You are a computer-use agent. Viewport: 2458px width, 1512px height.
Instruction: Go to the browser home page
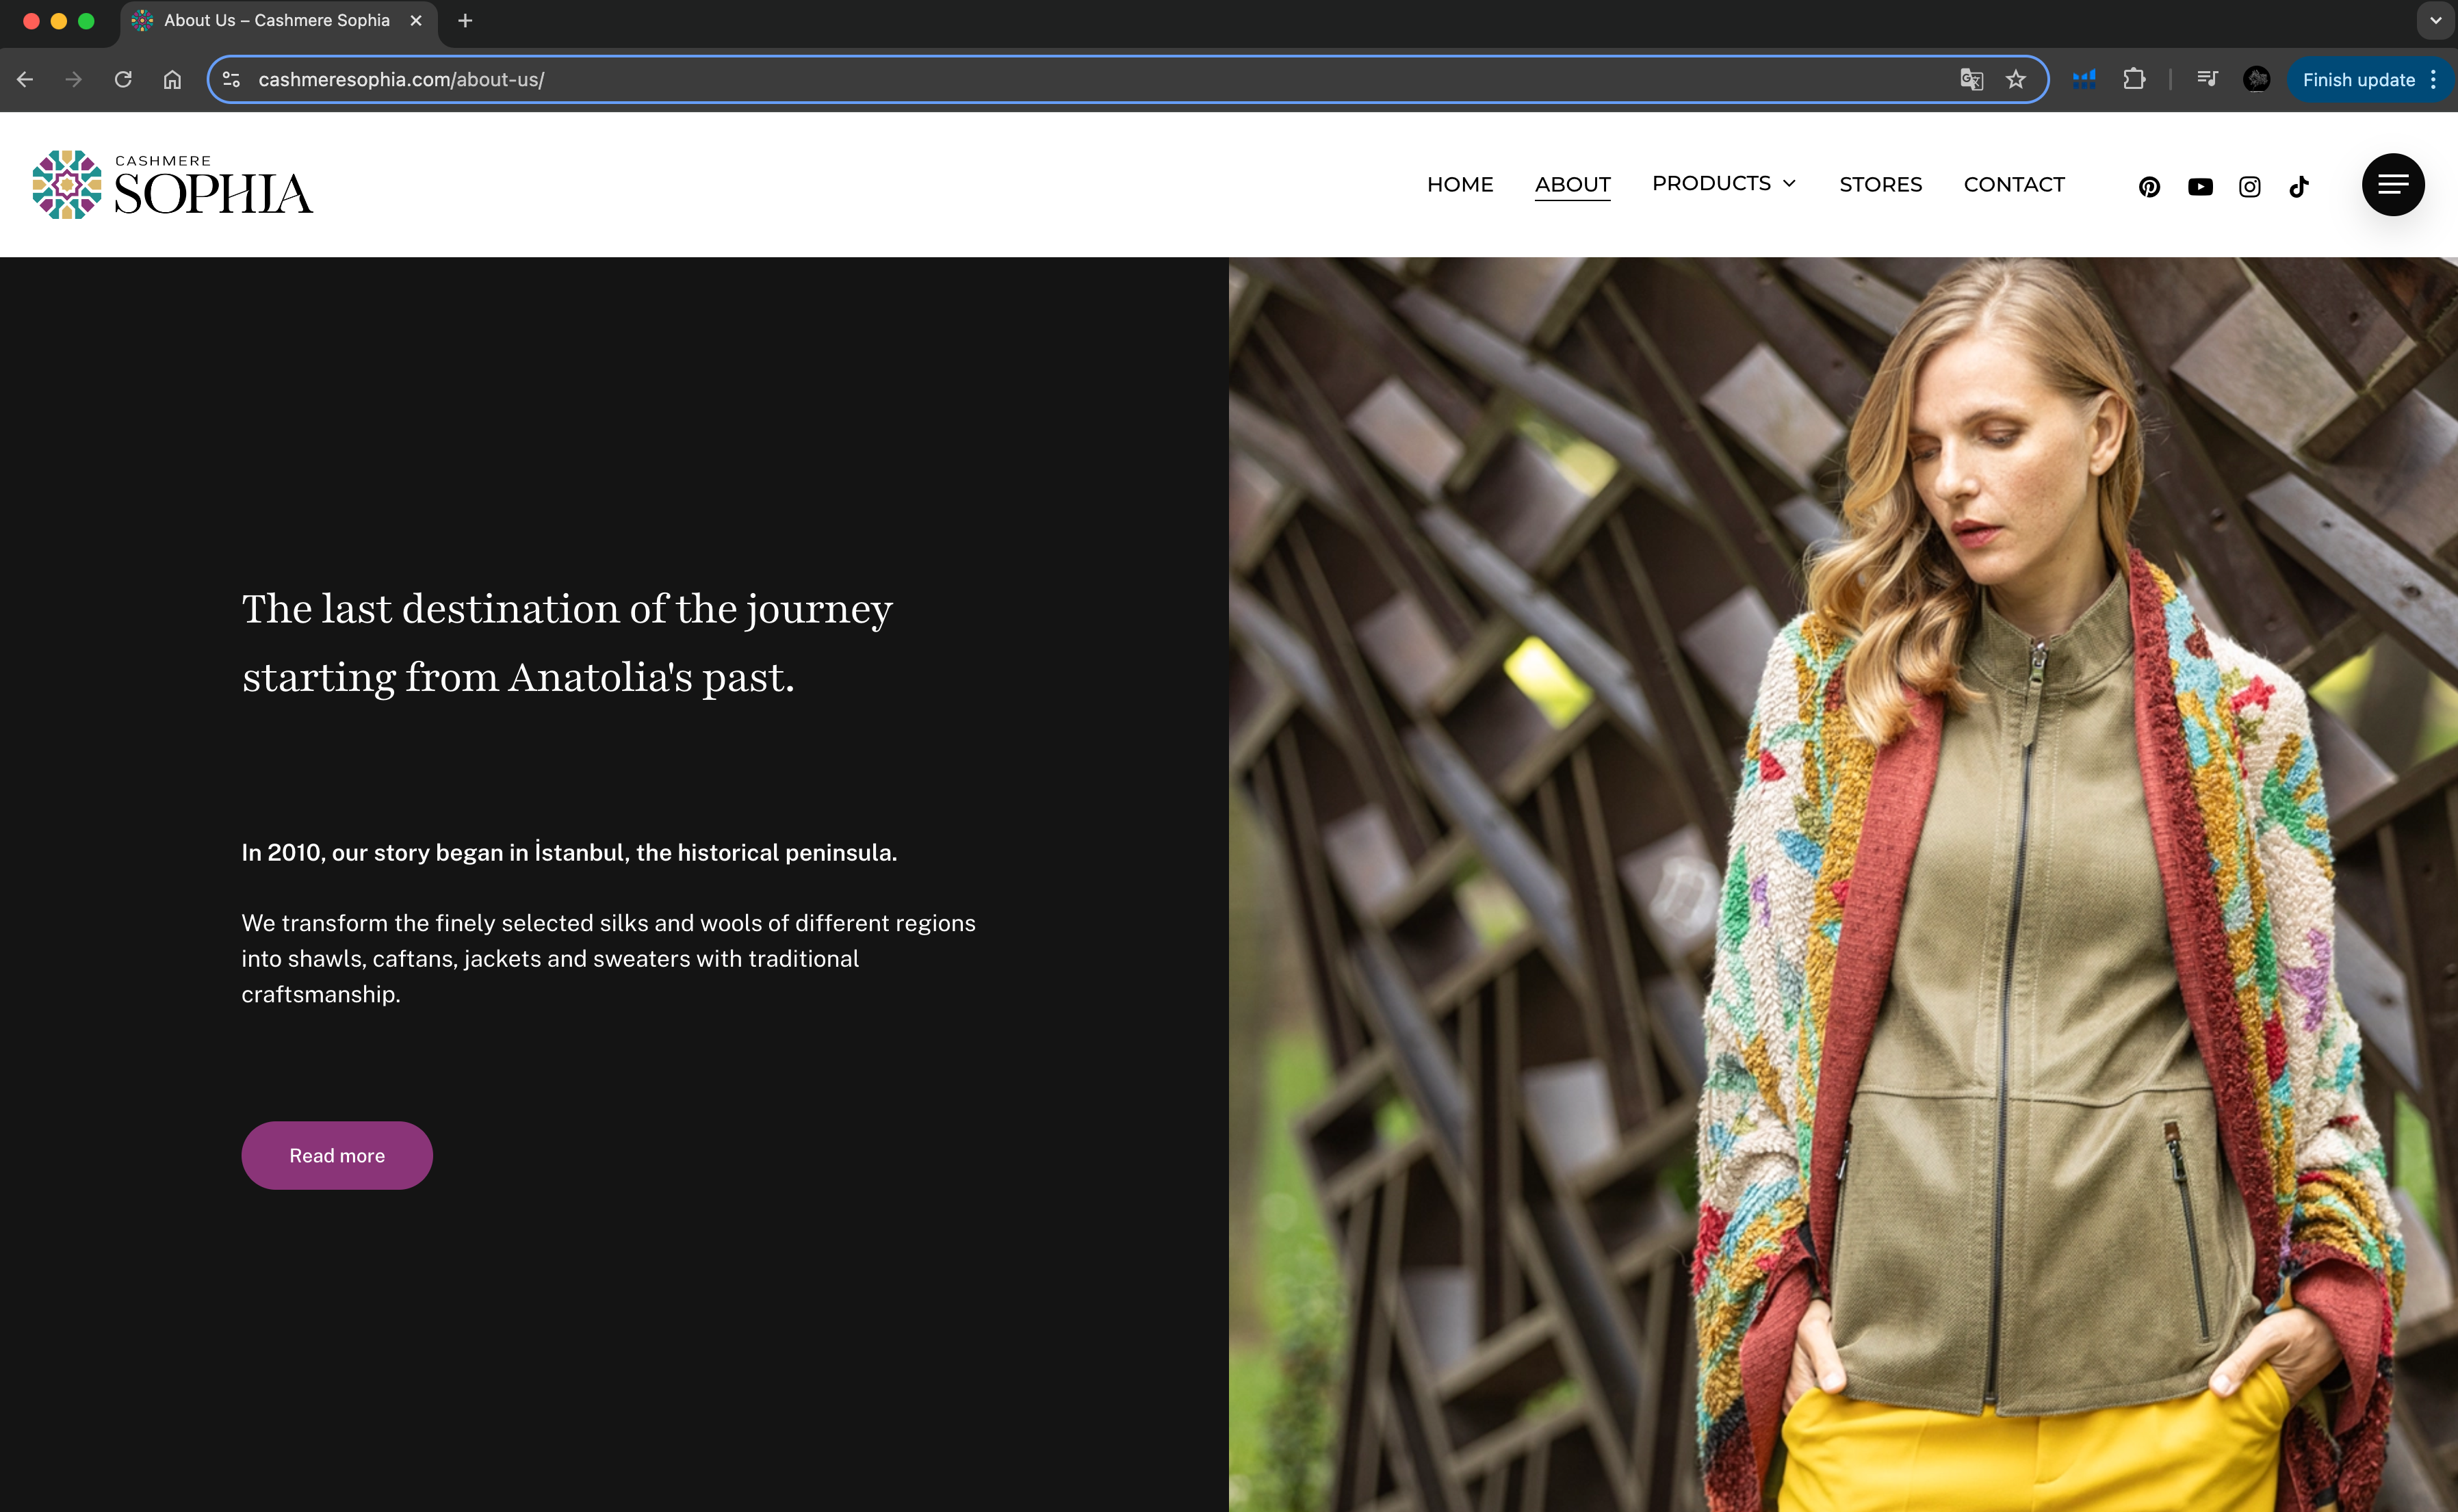coord(172,79)
